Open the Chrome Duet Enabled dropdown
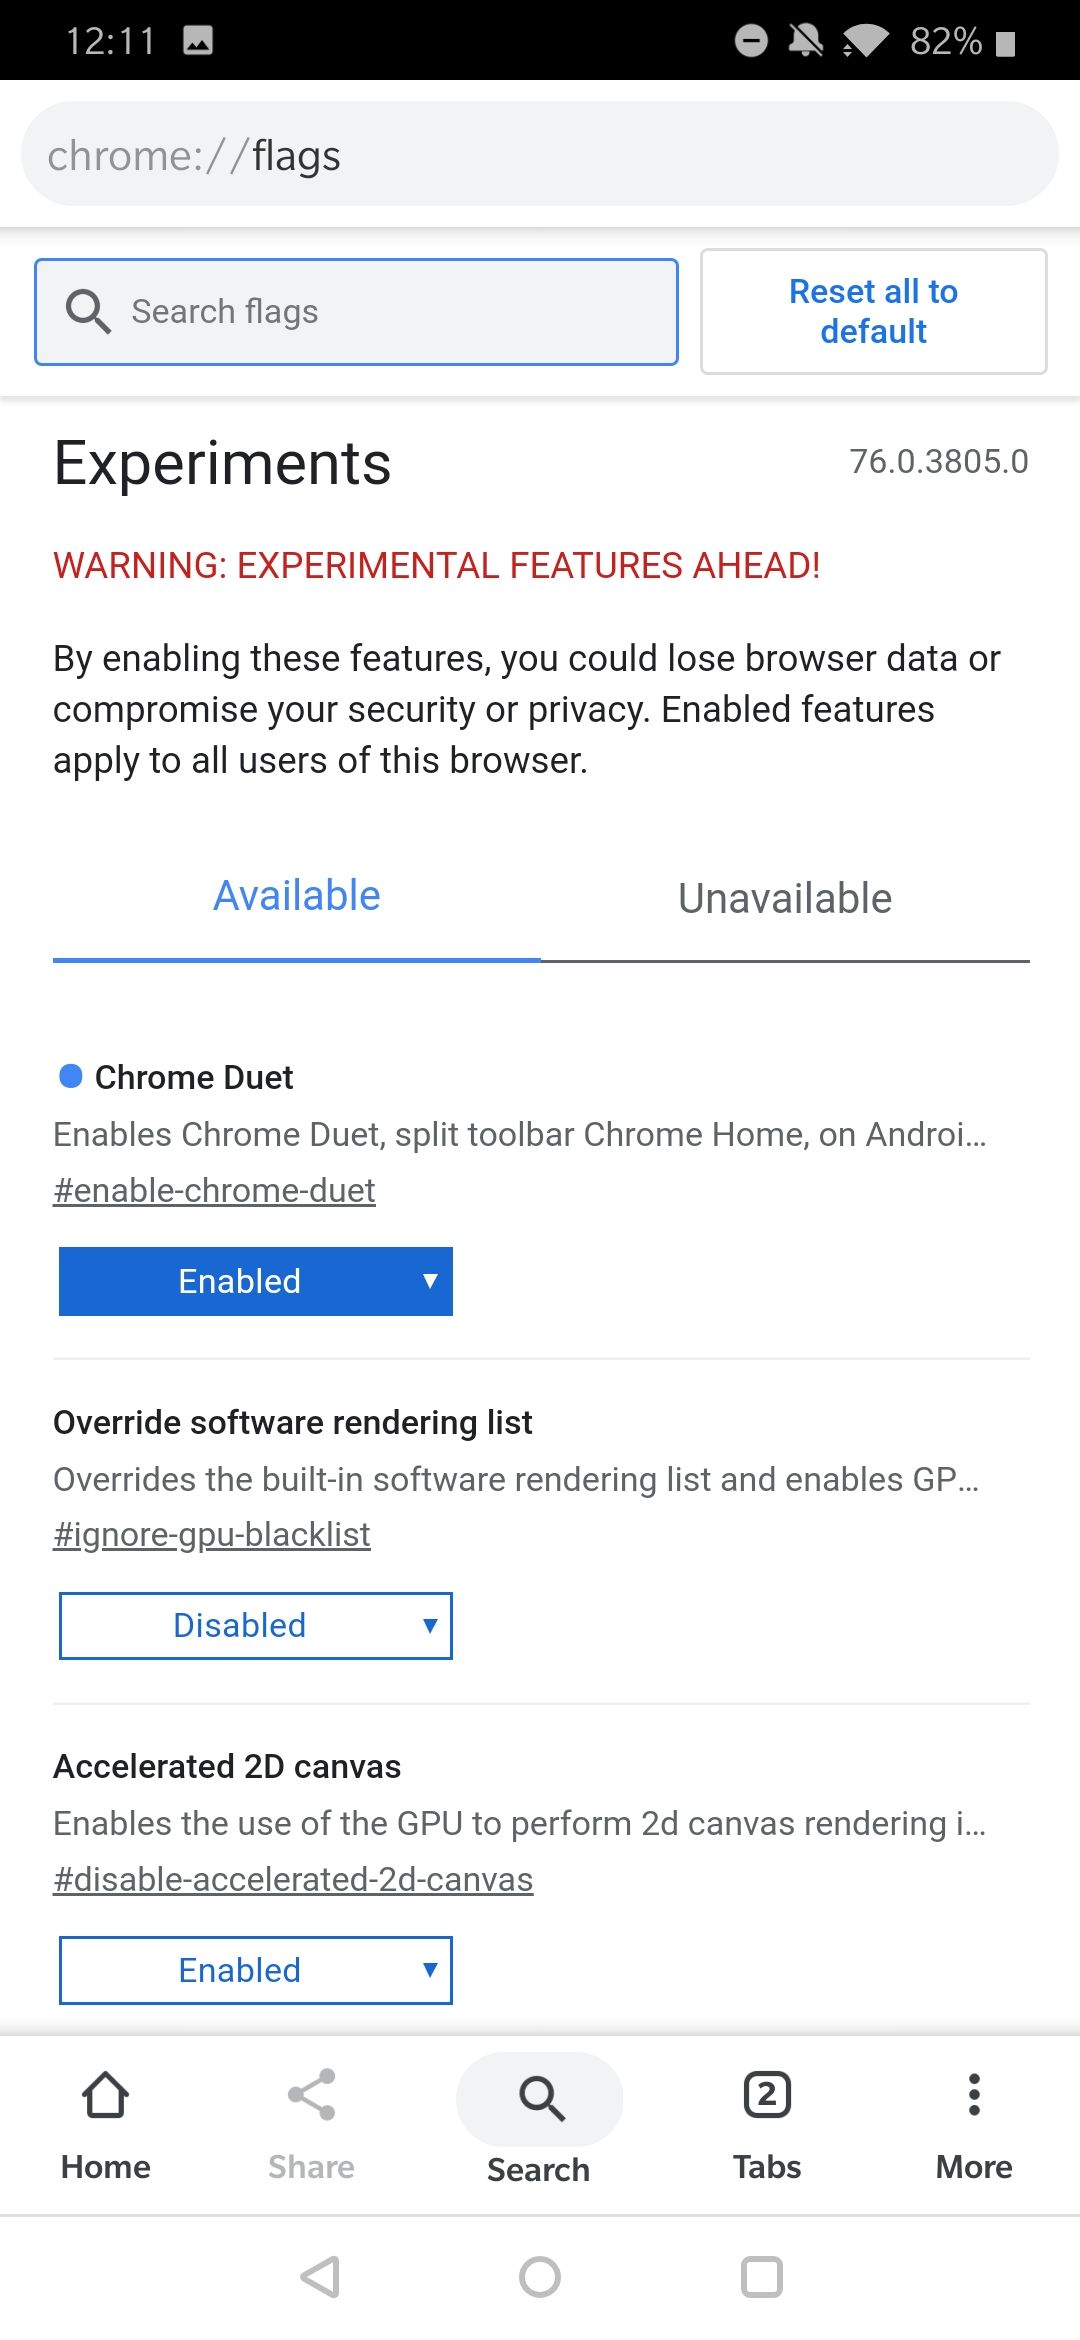 coord(255,1281)
